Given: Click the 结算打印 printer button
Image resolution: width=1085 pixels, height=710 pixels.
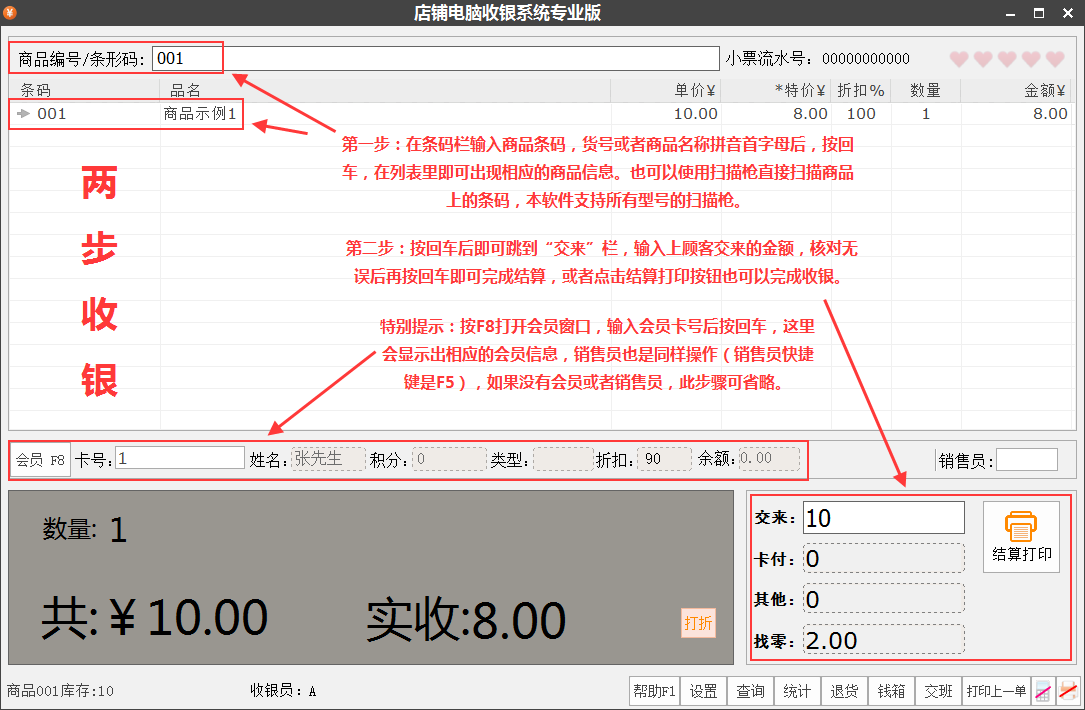Looking at the screenshot, I should [1021, 537].
